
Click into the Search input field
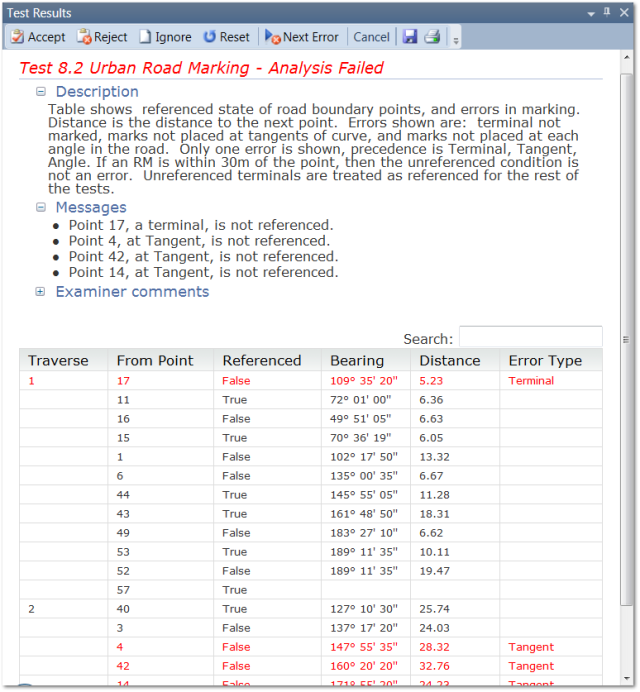click(x=531, y=338)
